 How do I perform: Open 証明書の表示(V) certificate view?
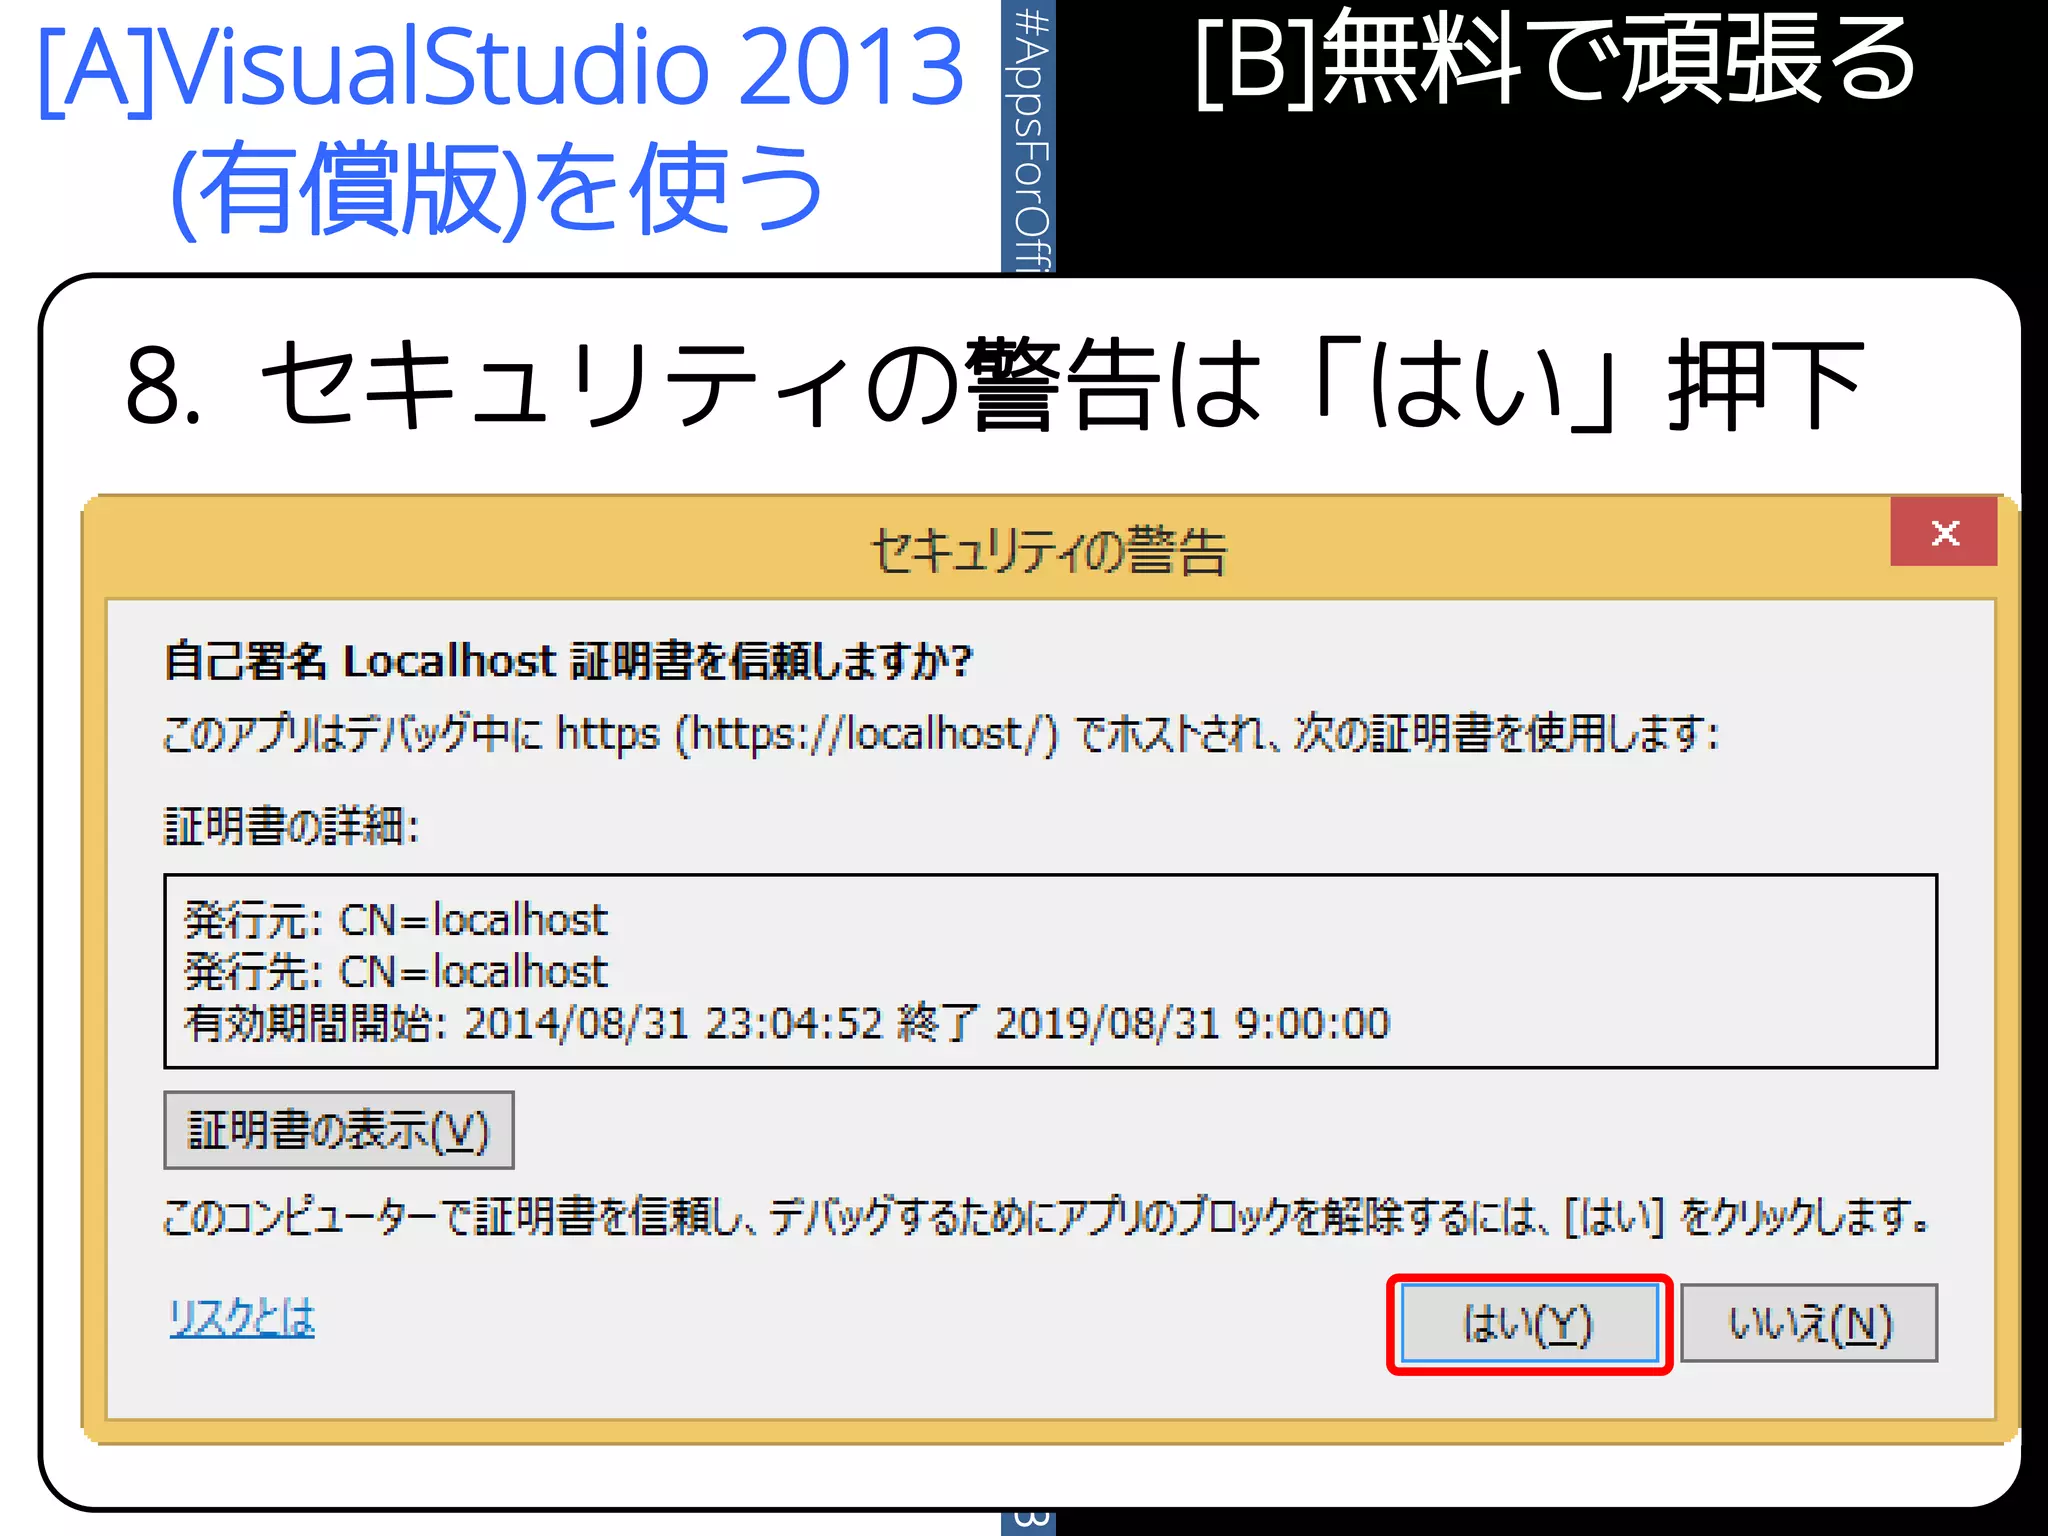(x=339, y=1131)
